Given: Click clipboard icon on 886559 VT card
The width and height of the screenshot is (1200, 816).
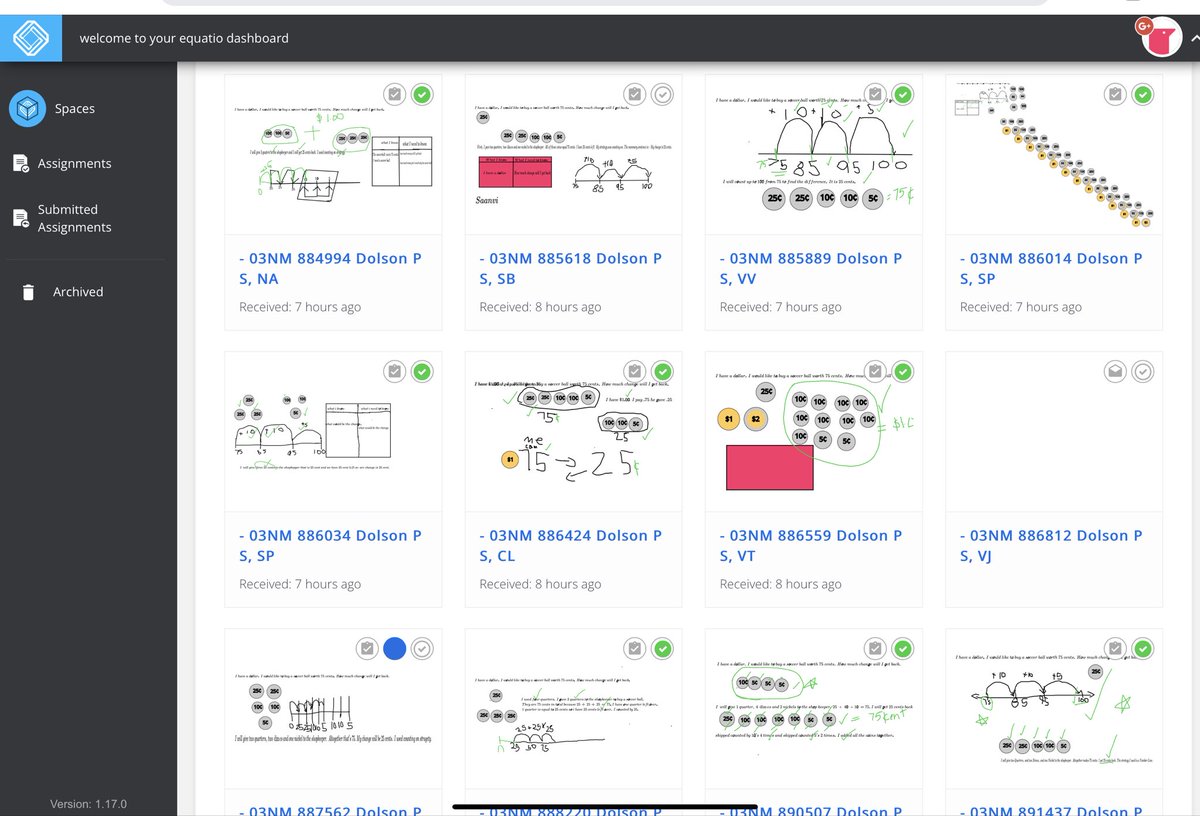Looking at the screenshot, I should [x=875, y=372].
